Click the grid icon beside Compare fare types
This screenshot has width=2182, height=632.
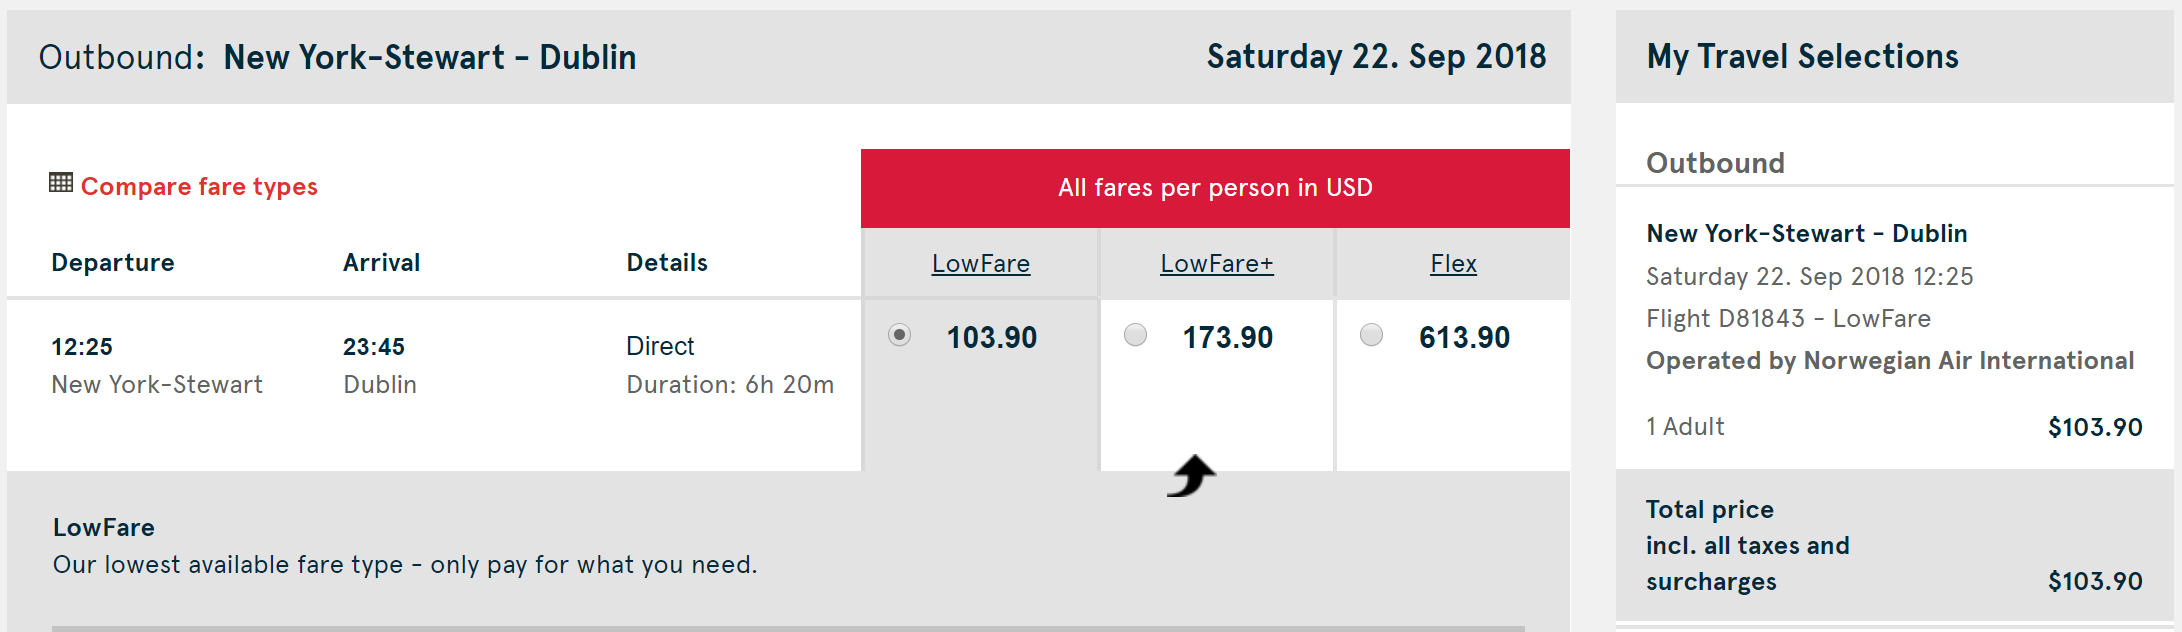point(61,182)
